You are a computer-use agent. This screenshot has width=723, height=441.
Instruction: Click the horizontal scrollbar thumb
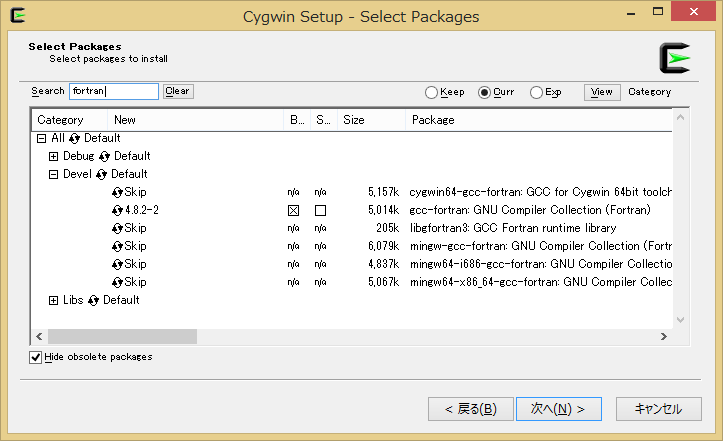pyautogui.click(x=122, y=336)
